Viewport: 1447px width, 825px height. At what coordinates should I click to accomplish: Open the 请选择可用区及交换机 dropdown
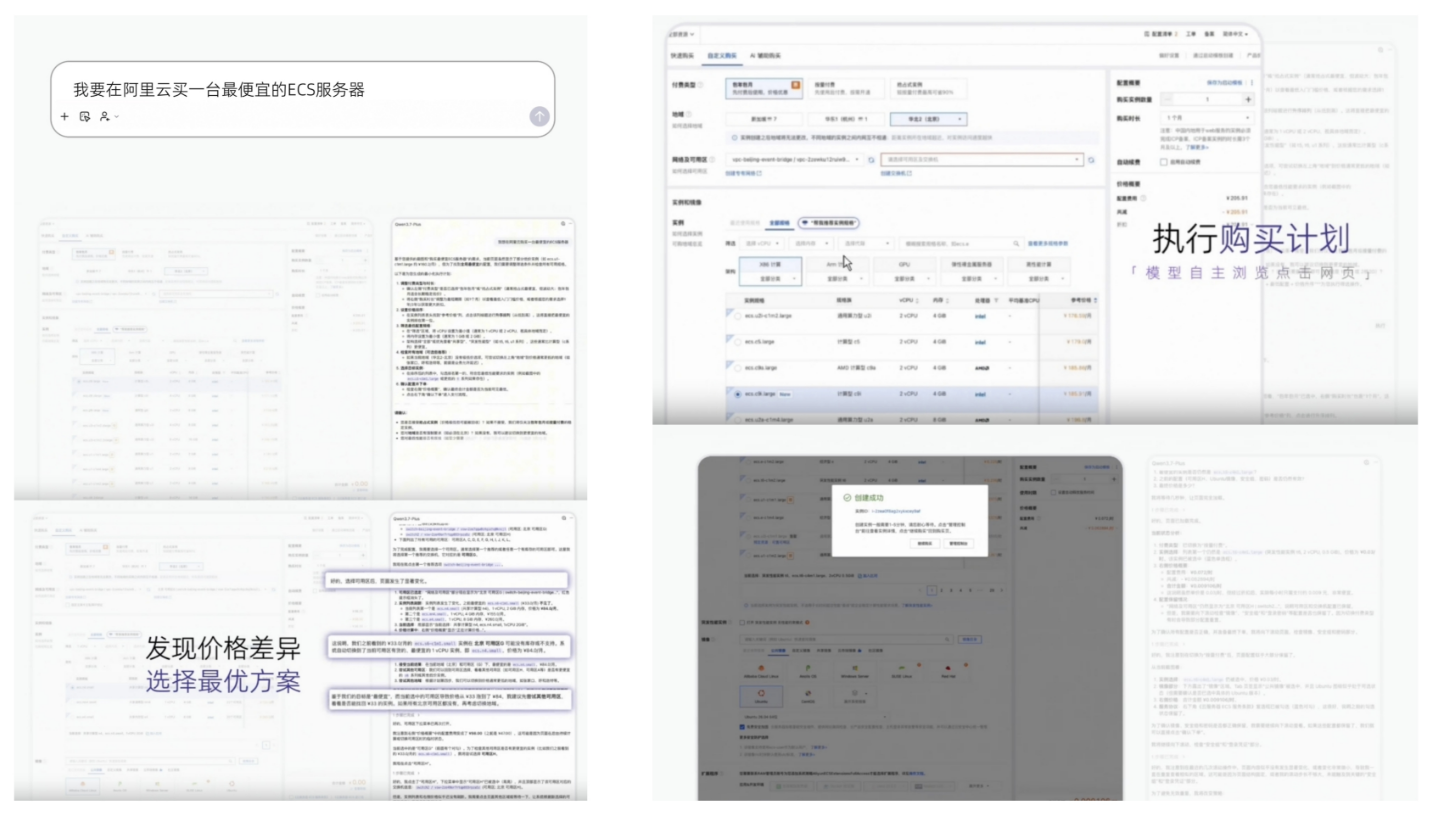click(982, 159)
